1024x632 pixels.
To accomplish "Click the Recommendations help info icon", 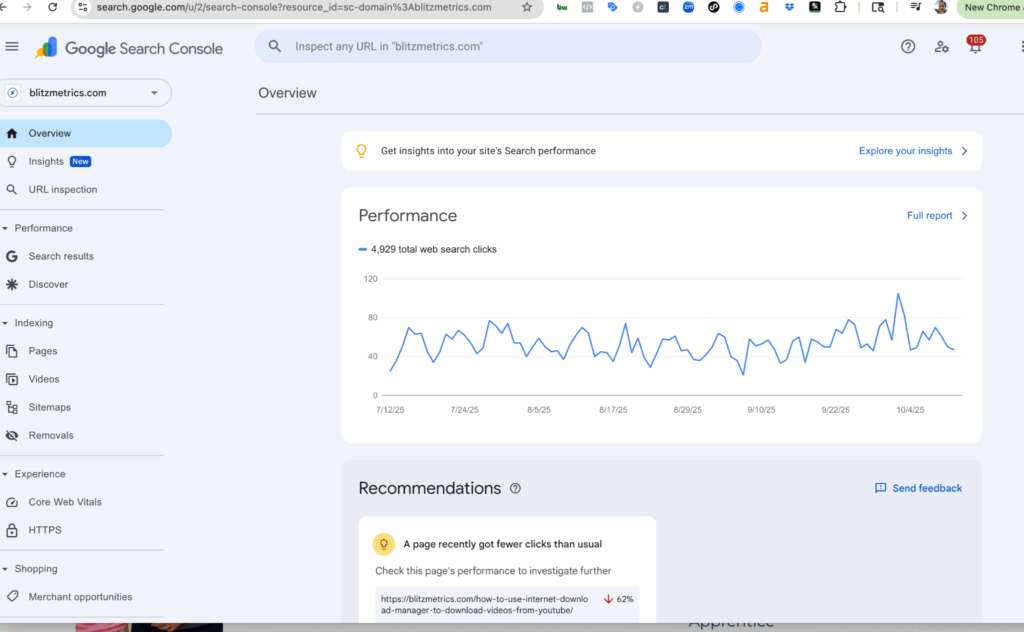I will point(516,489).
